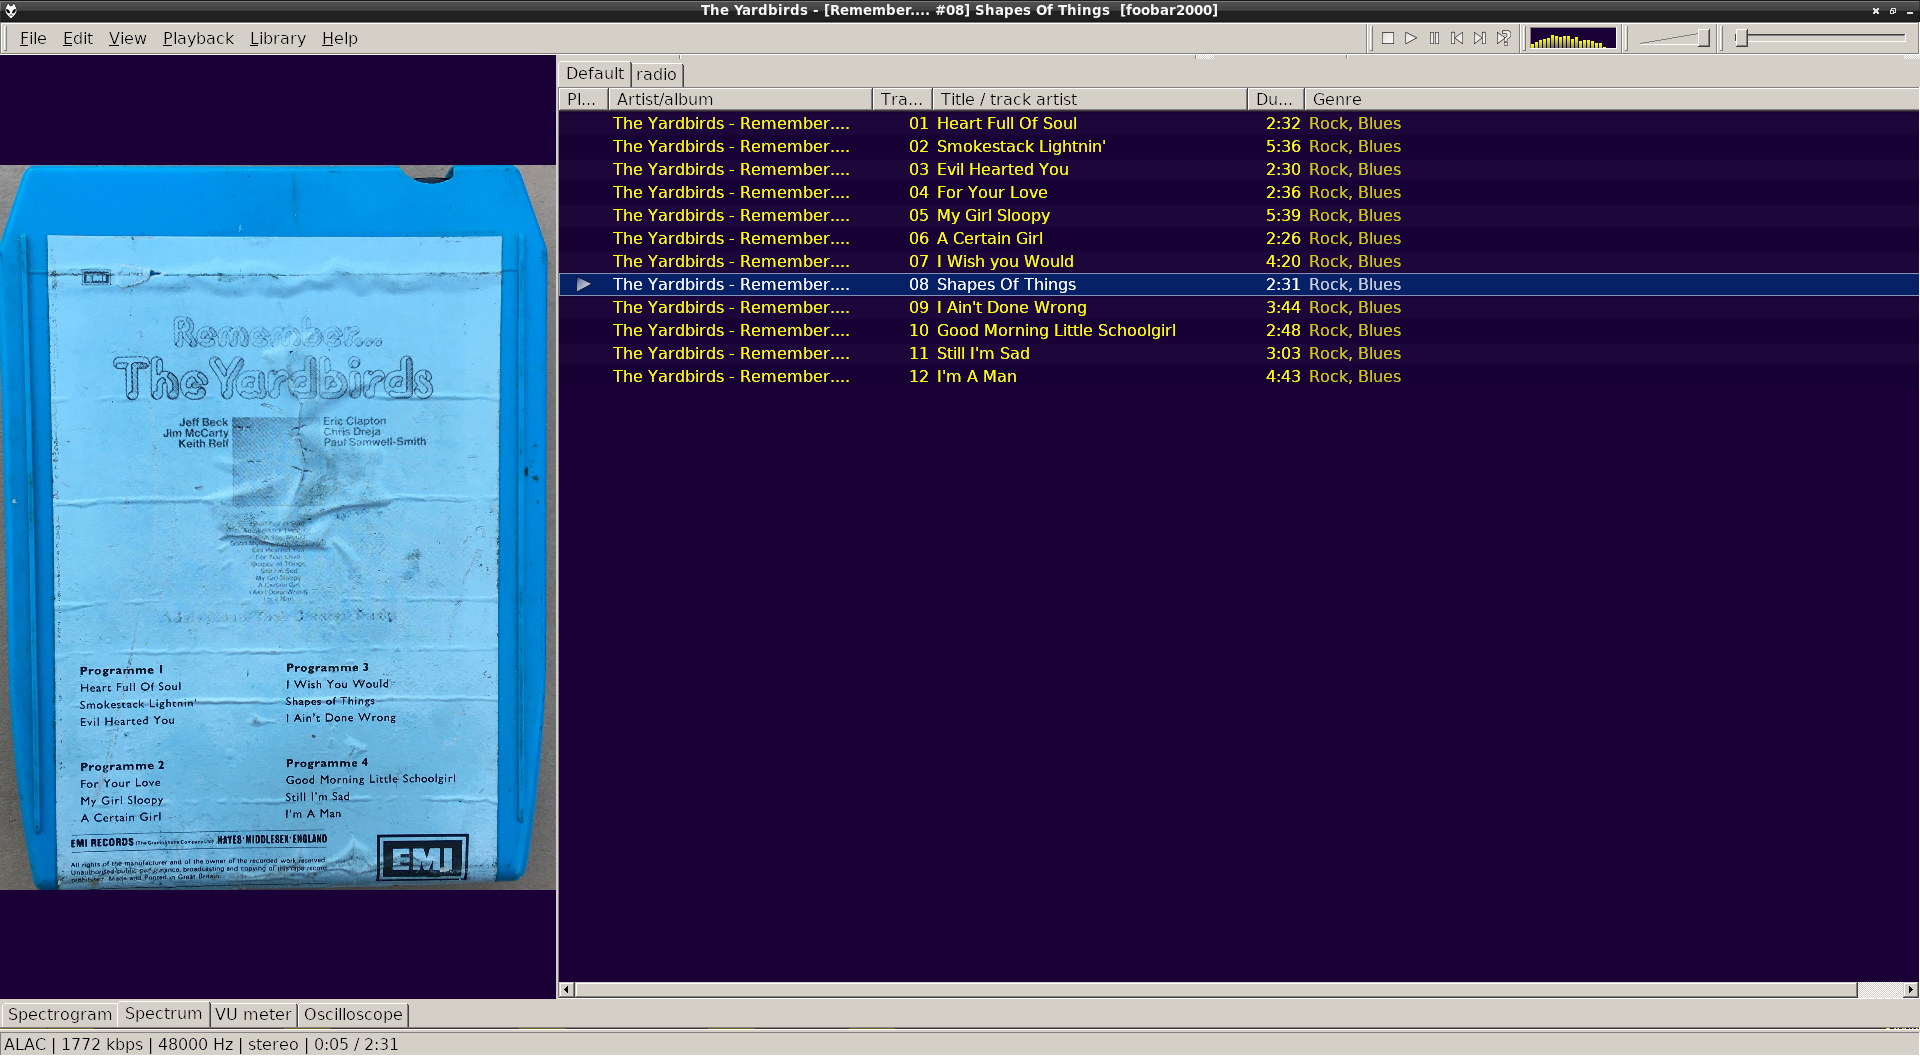Select track 04 For Your Love
This screenshot has height=1056, width=1920.
point(1238,192)
